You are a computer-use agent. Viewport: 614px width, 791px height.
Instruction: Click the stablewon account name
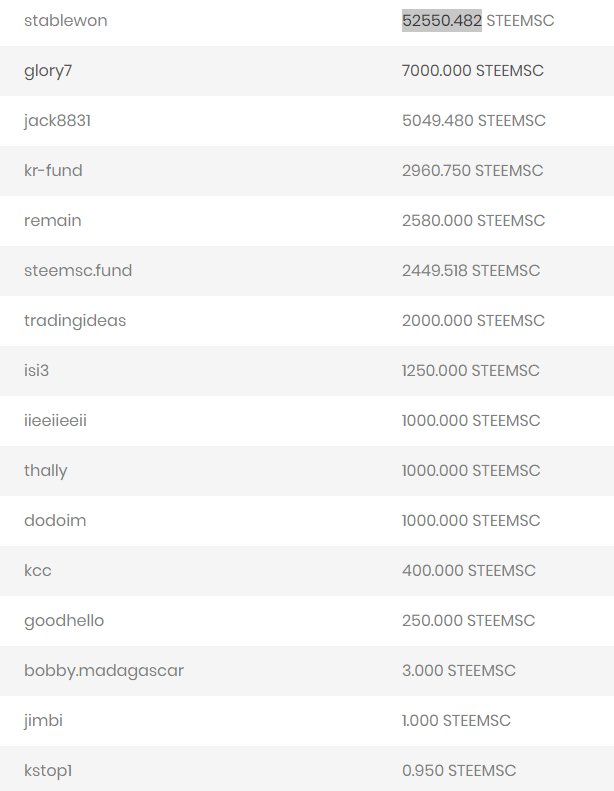pyautogui.click(x=66, y=21)
